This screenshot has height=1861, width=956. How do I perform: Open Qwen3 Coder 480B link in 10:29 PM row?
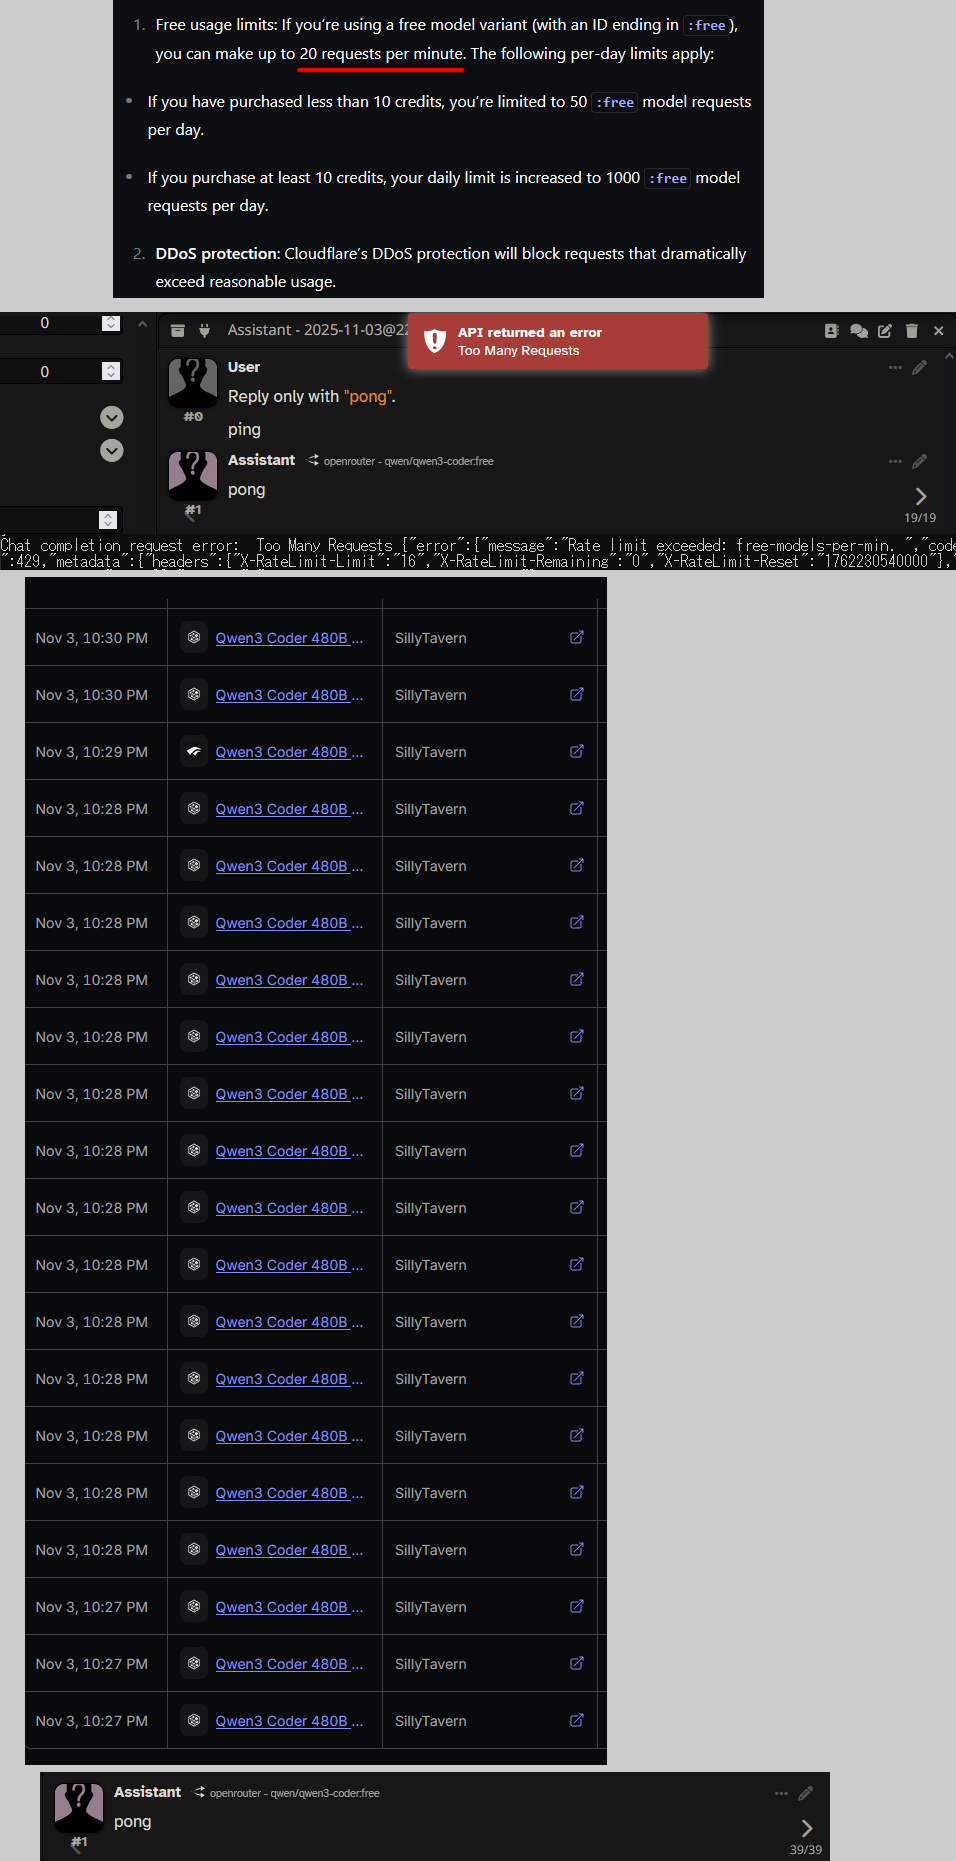(x=289, y=752)
